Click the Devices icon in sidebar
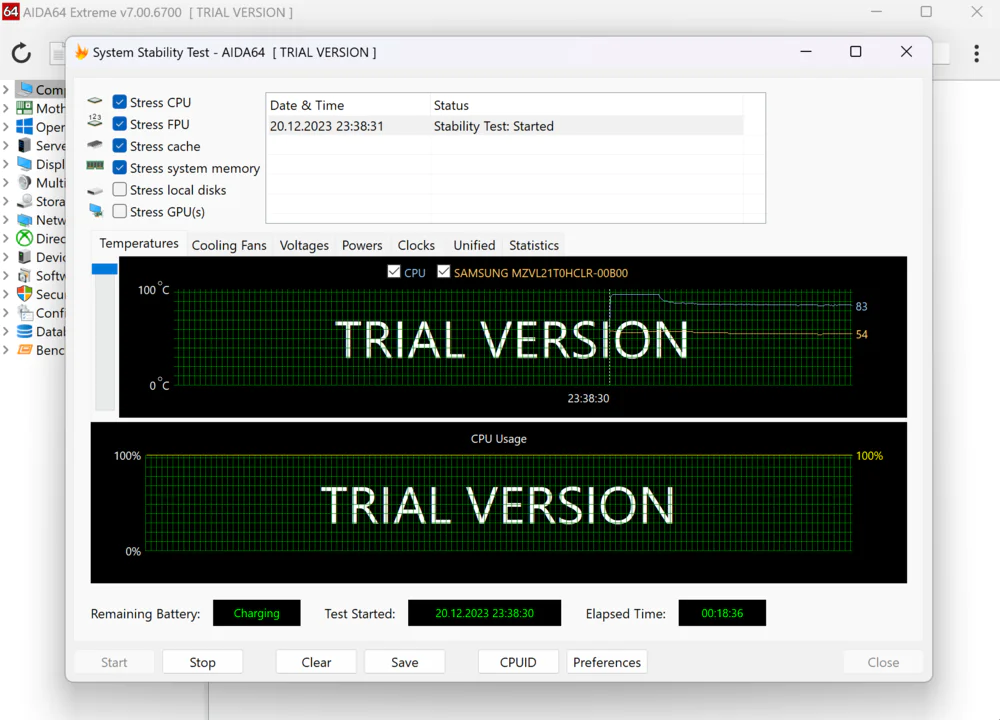1000x720 pixels. coord(24,257)
